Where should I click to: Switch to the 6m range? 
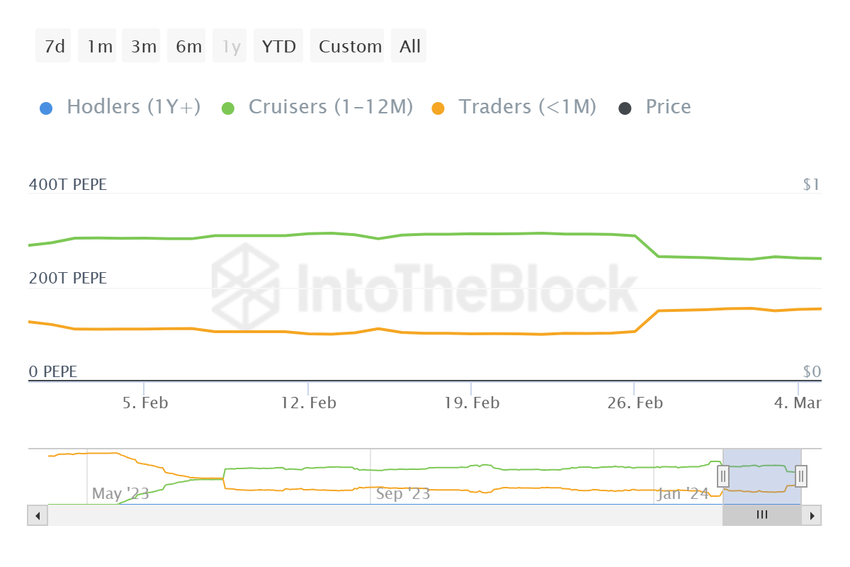pos(188,46)
